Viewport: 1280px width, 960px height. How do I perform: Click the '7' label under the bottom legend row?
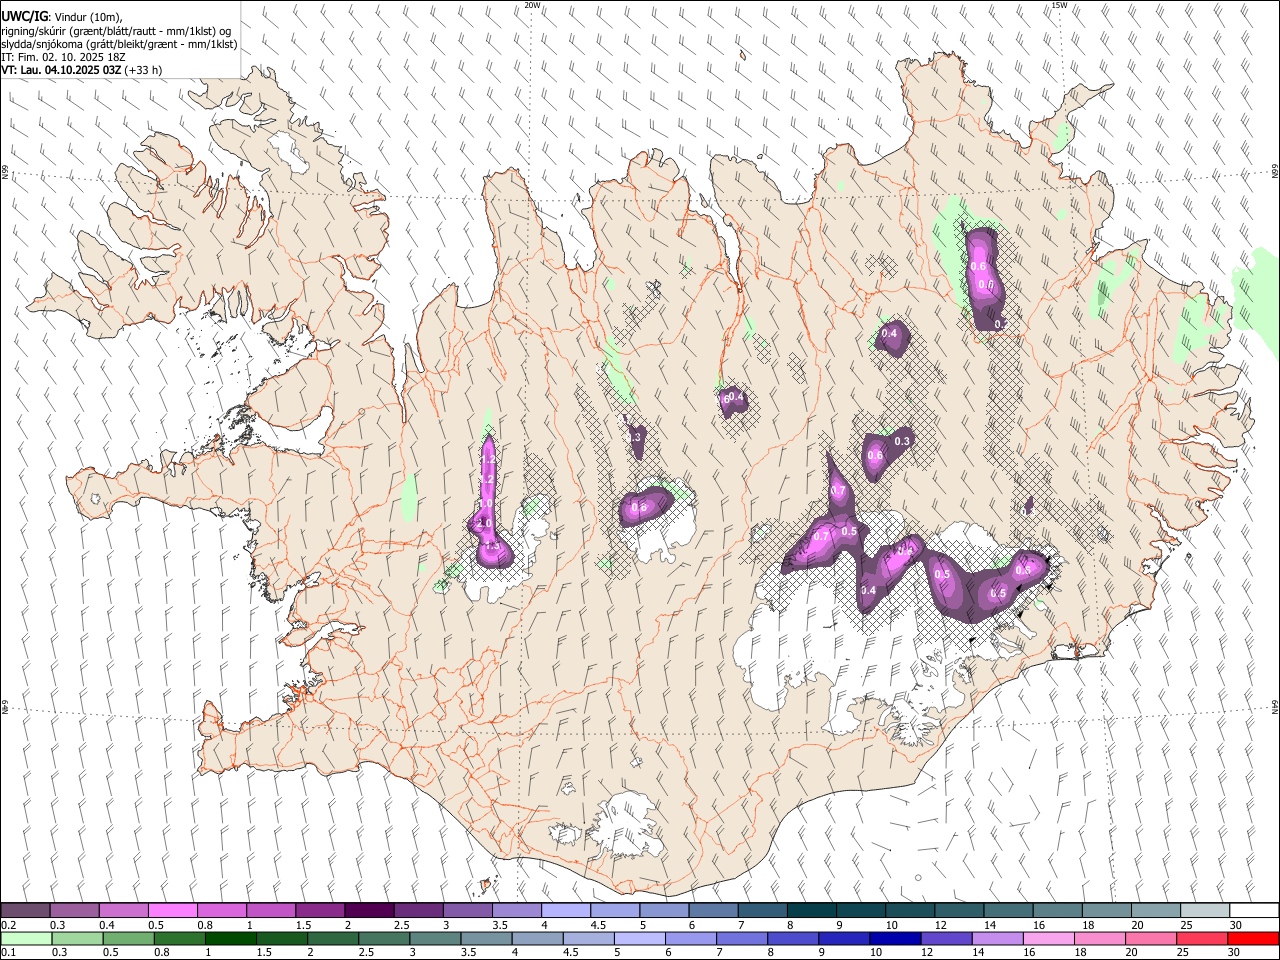click(x=720, y=953)
